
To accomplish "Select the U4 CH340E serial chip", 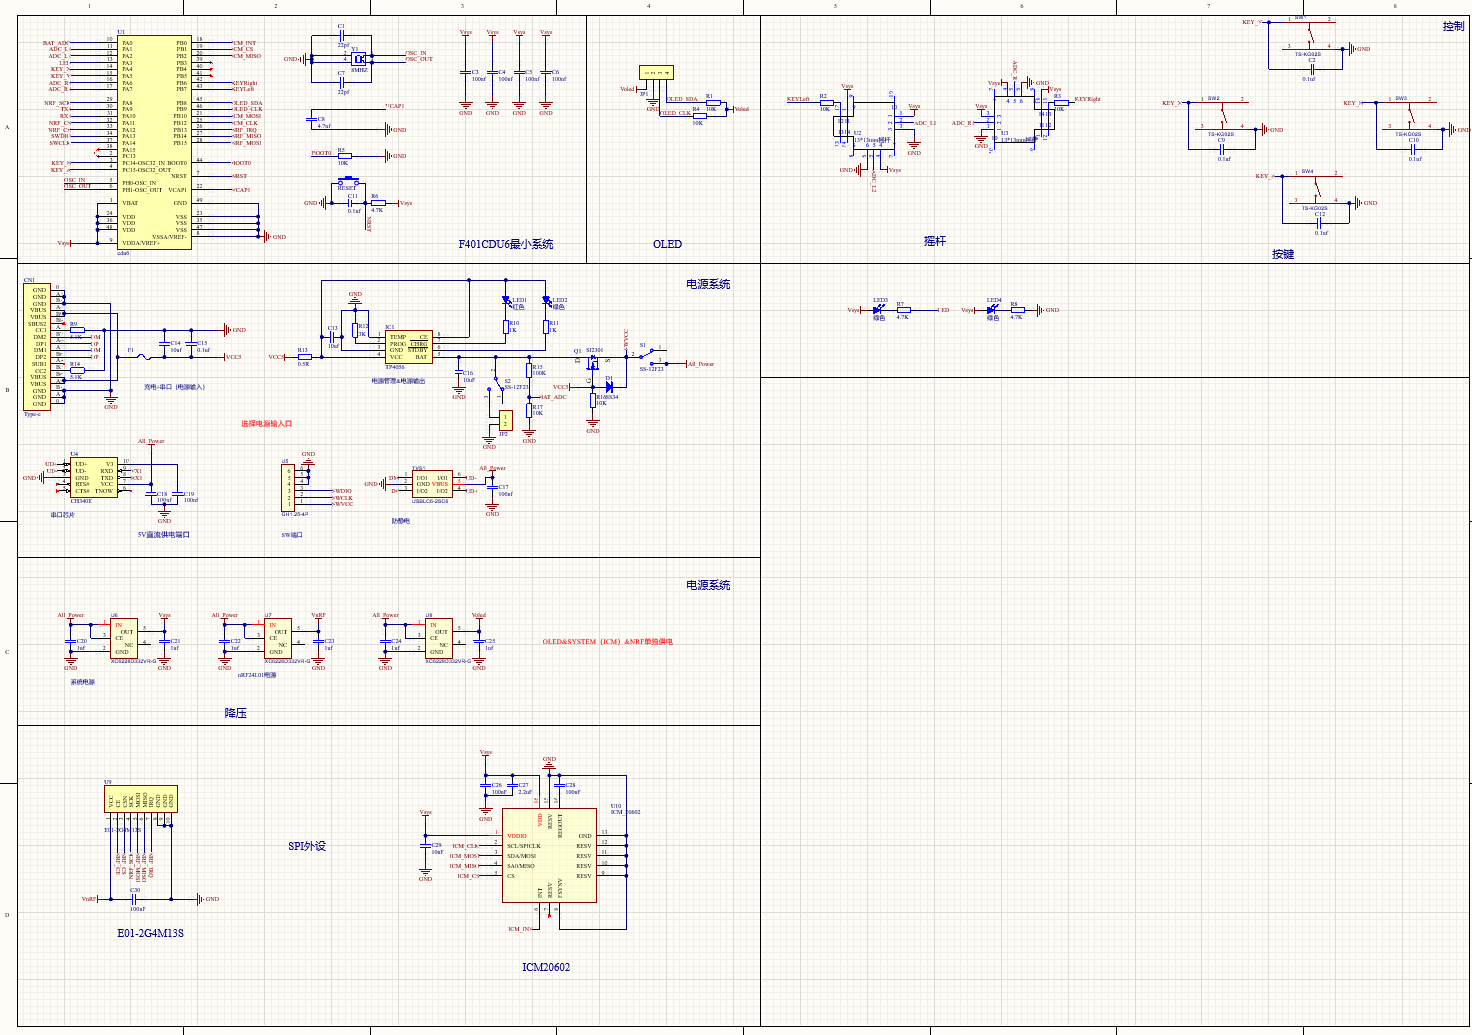I will pos(94,478).
